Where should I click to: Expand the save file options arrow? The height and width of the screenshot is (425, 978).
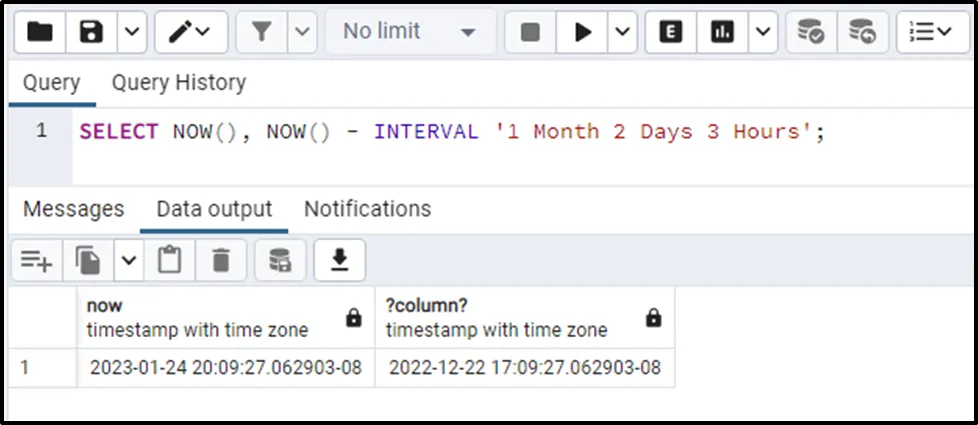point(132,32)
